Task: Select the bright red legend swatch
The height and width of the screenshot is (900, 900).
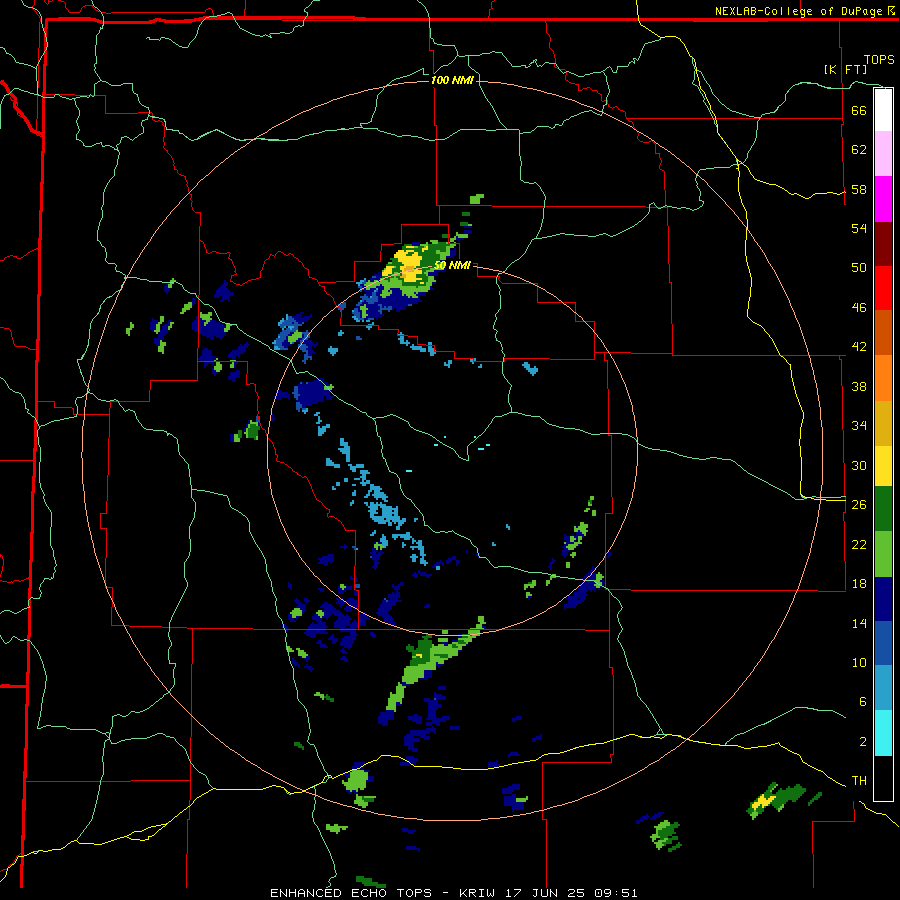Action: [x=883, y=288]
